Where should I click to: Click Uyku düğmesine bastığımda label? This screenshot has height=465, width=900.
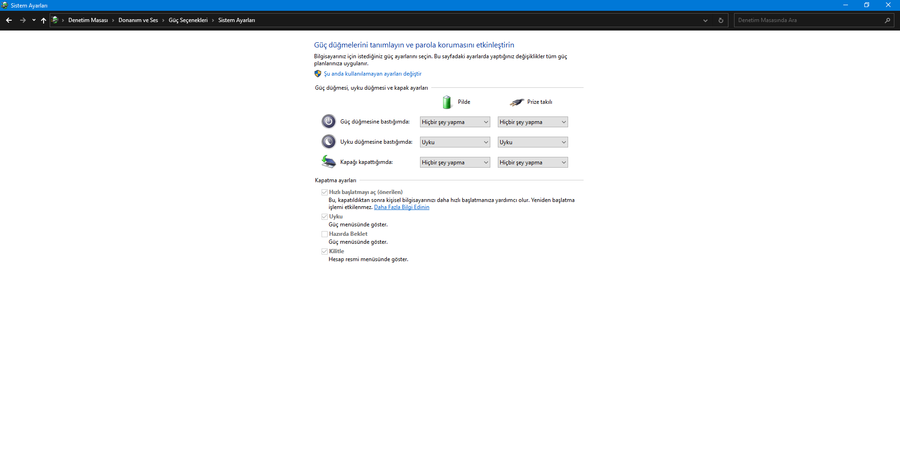pyautogui.click(x=376, y=142)
